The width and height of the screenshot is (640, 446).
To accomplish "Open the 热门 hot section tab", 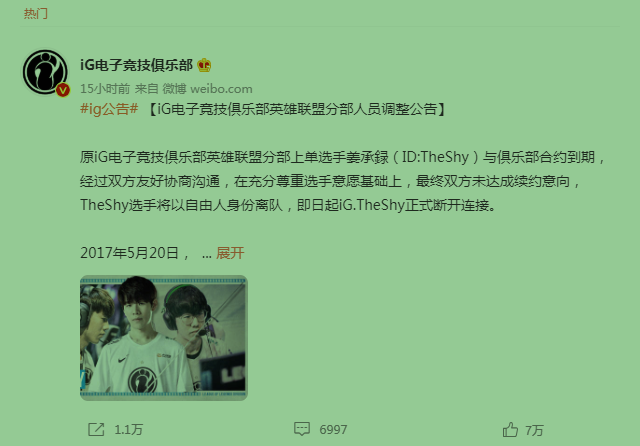I will click(x=36, y=13).
